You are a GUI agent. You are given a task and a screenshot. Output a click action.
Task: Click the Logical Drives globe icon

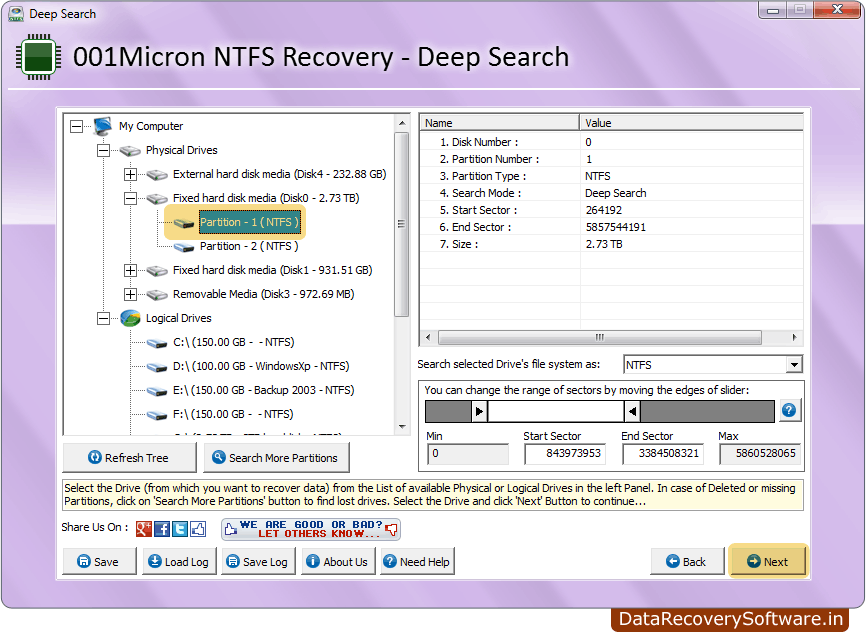[x=130, y=318]
